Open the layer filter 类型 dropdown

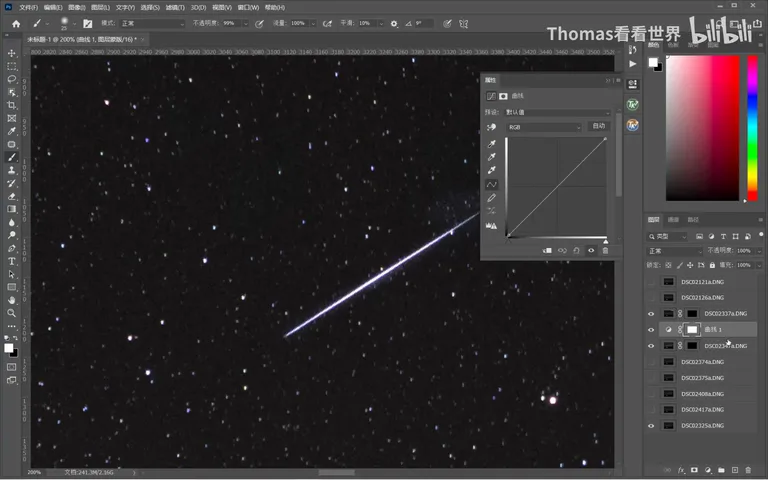pyautogui.click(x=667, y=237)
